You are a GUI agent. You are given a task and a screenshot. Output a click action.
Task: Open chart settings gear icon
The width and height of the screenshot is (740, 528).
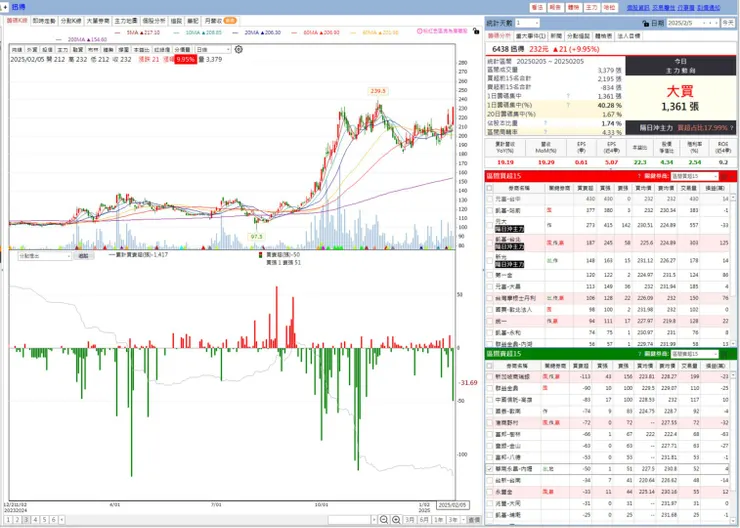tap(239, 49)
